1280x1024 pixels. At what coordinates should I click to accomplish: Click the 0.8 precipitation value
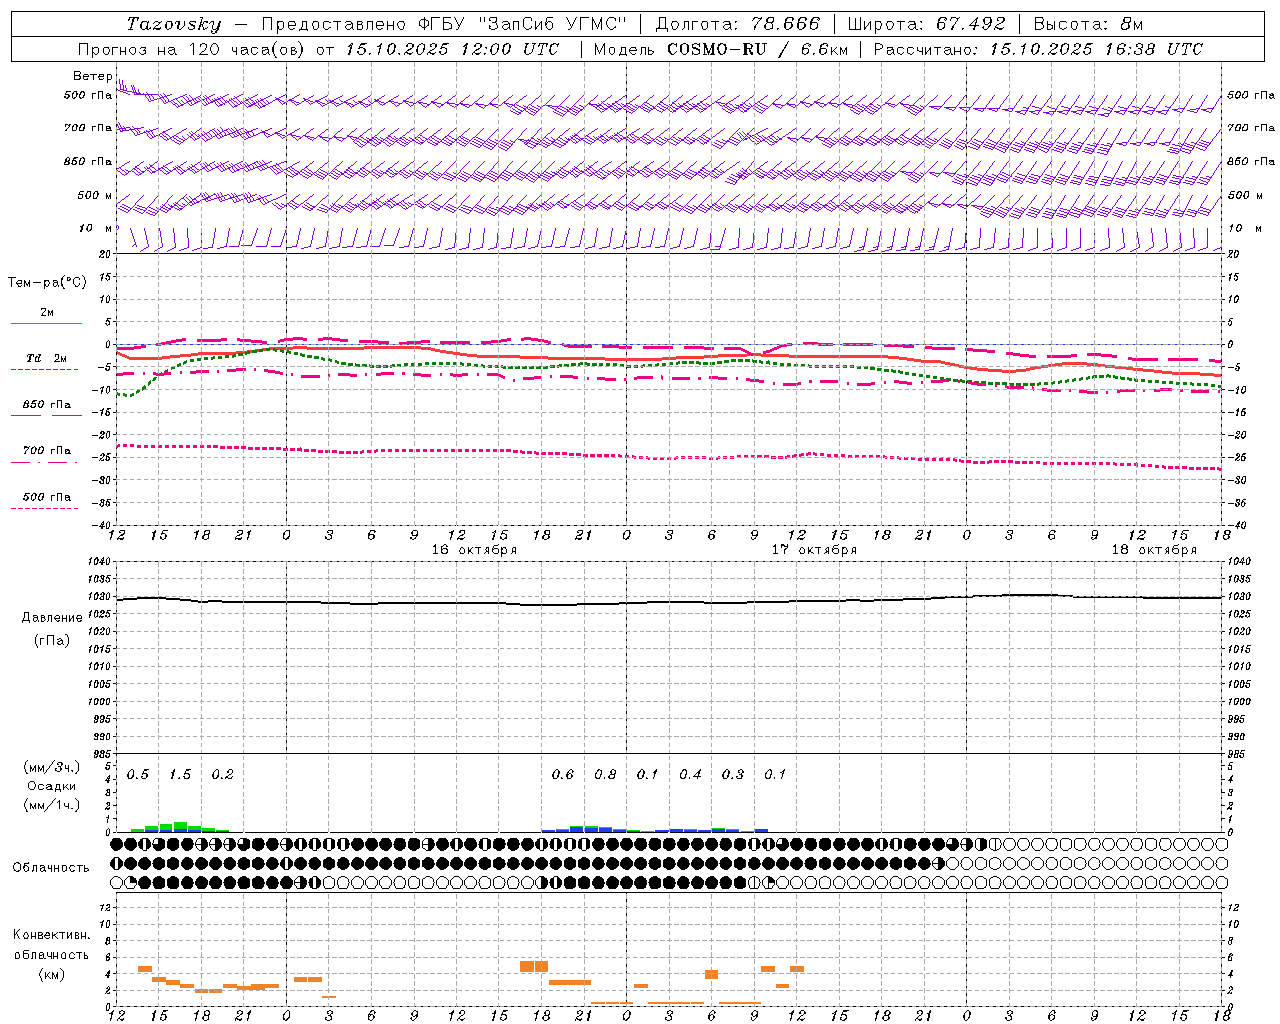click(605, 775)
